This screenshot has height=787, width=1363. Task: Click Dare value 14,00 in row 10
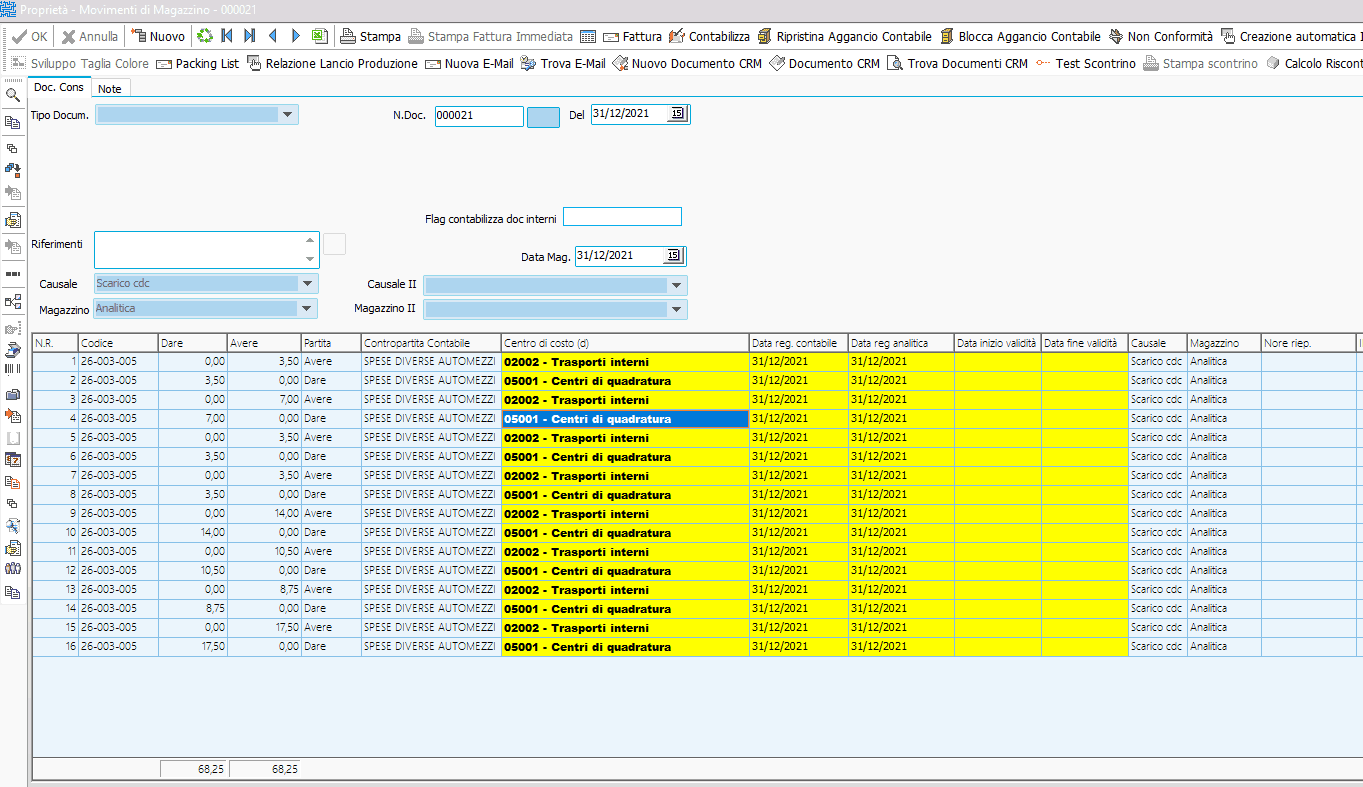[193, 532]
